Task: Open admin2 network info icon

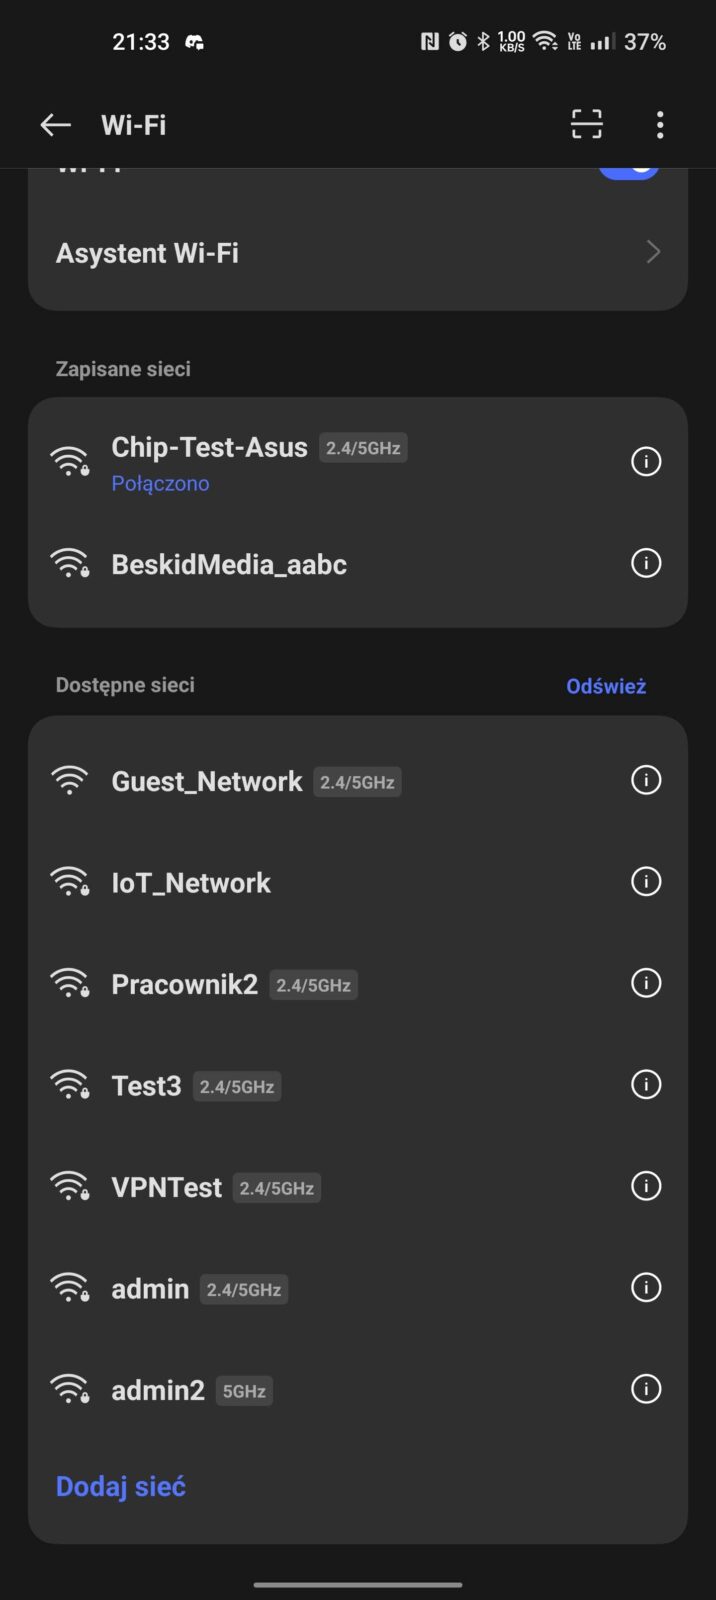Action: (x=646, y=1390)
